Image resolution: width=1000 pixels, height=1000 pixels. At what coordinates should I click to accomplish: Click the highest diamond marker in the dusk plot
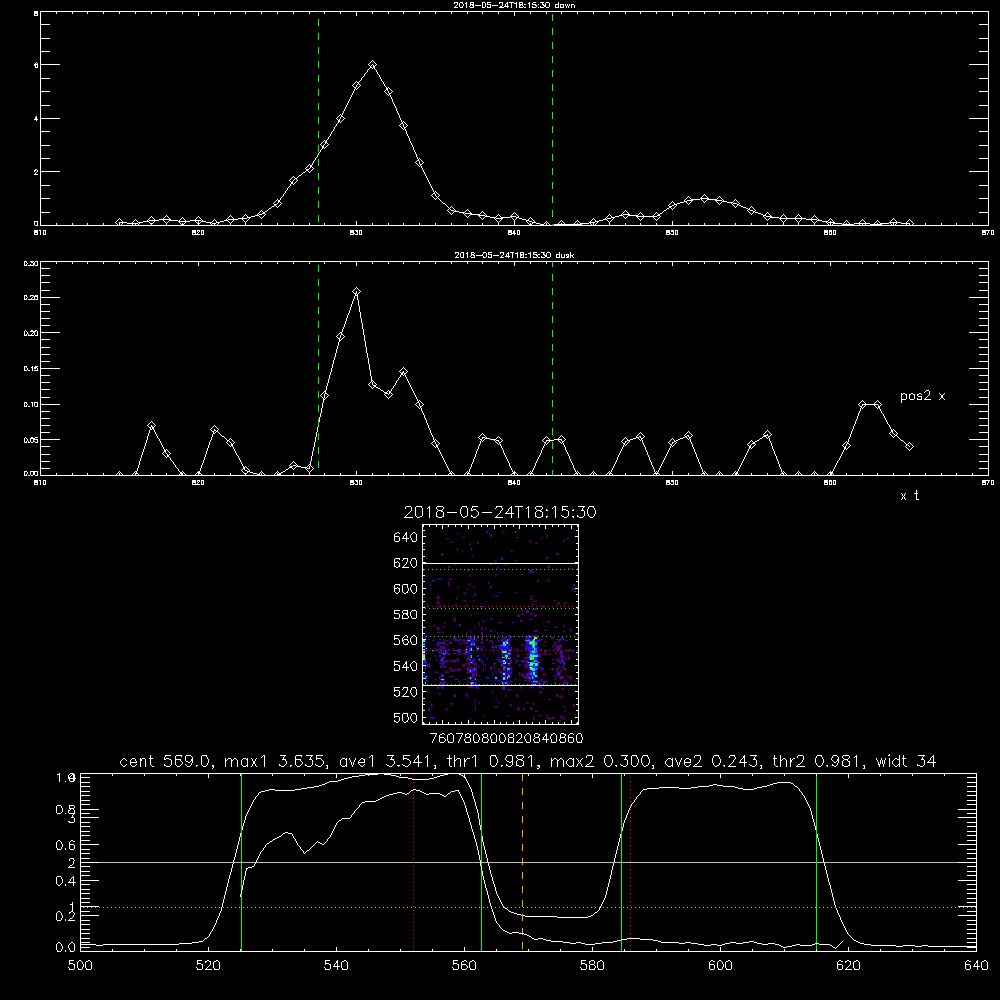pyautogui.click(x=357, y=291)
